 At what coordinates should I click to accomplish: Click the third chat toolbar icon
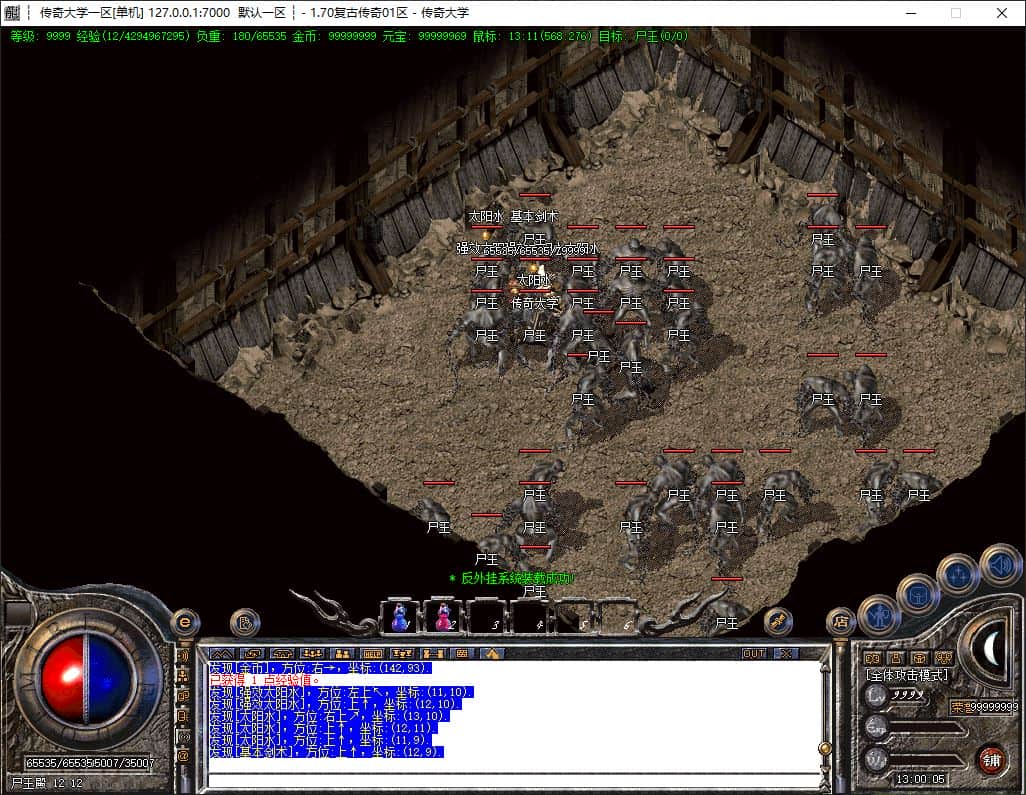pos(282,653)
